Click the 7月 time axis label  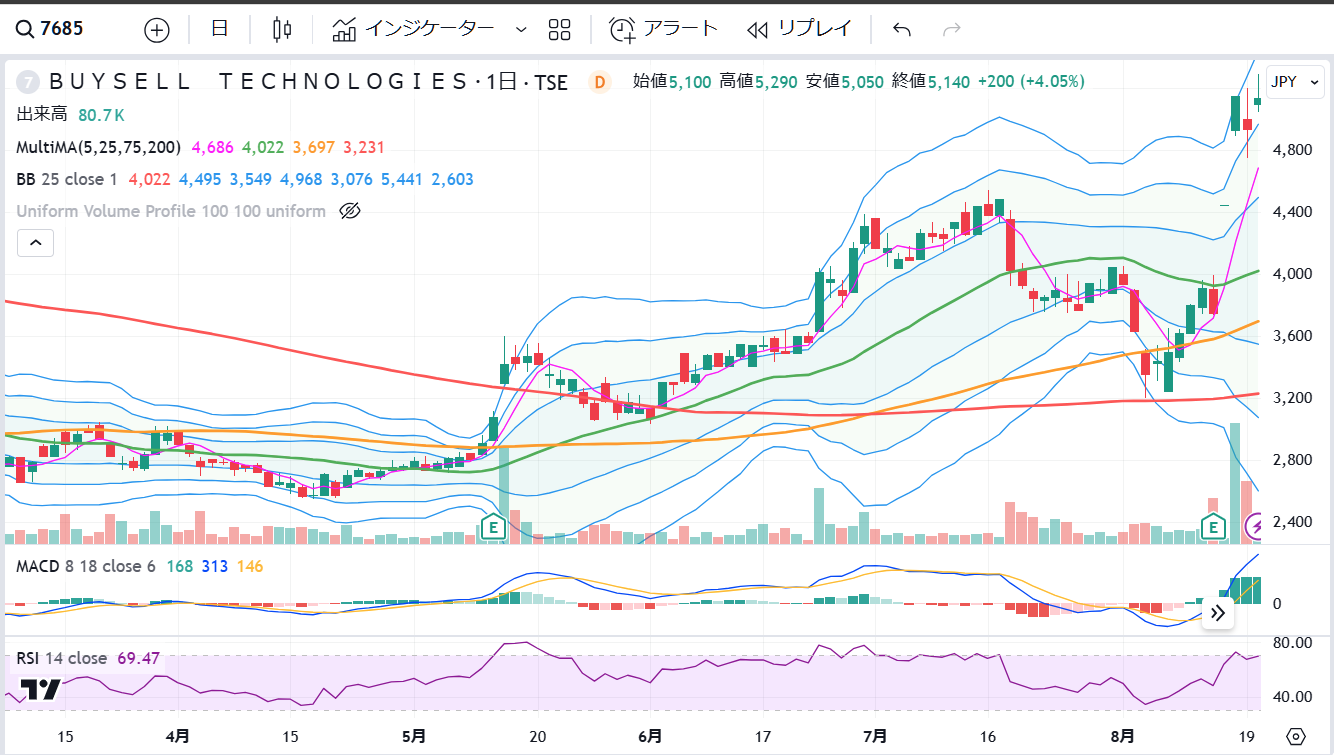[875, 736]
